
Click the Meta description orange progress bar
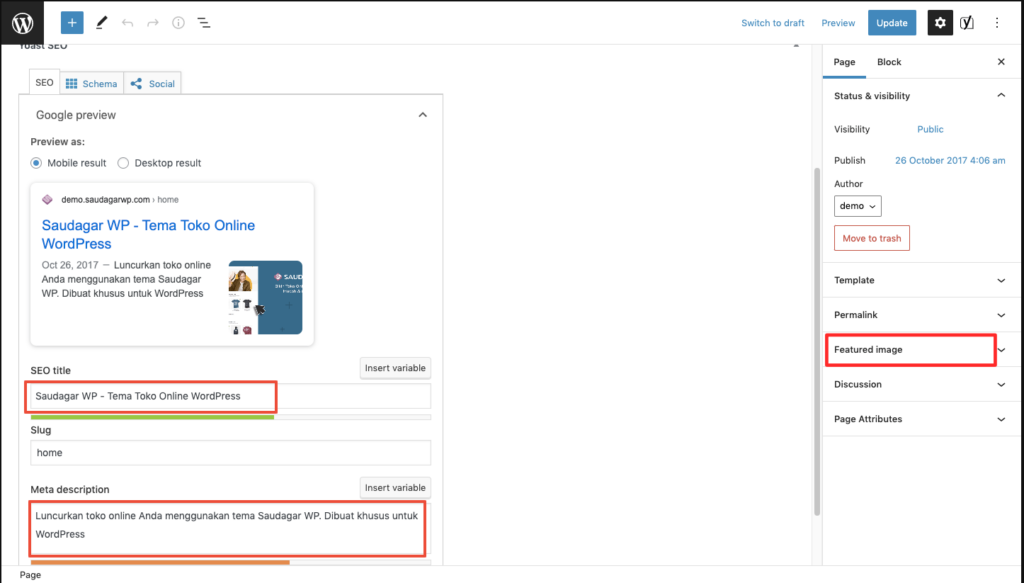click(x=160, y=562)
